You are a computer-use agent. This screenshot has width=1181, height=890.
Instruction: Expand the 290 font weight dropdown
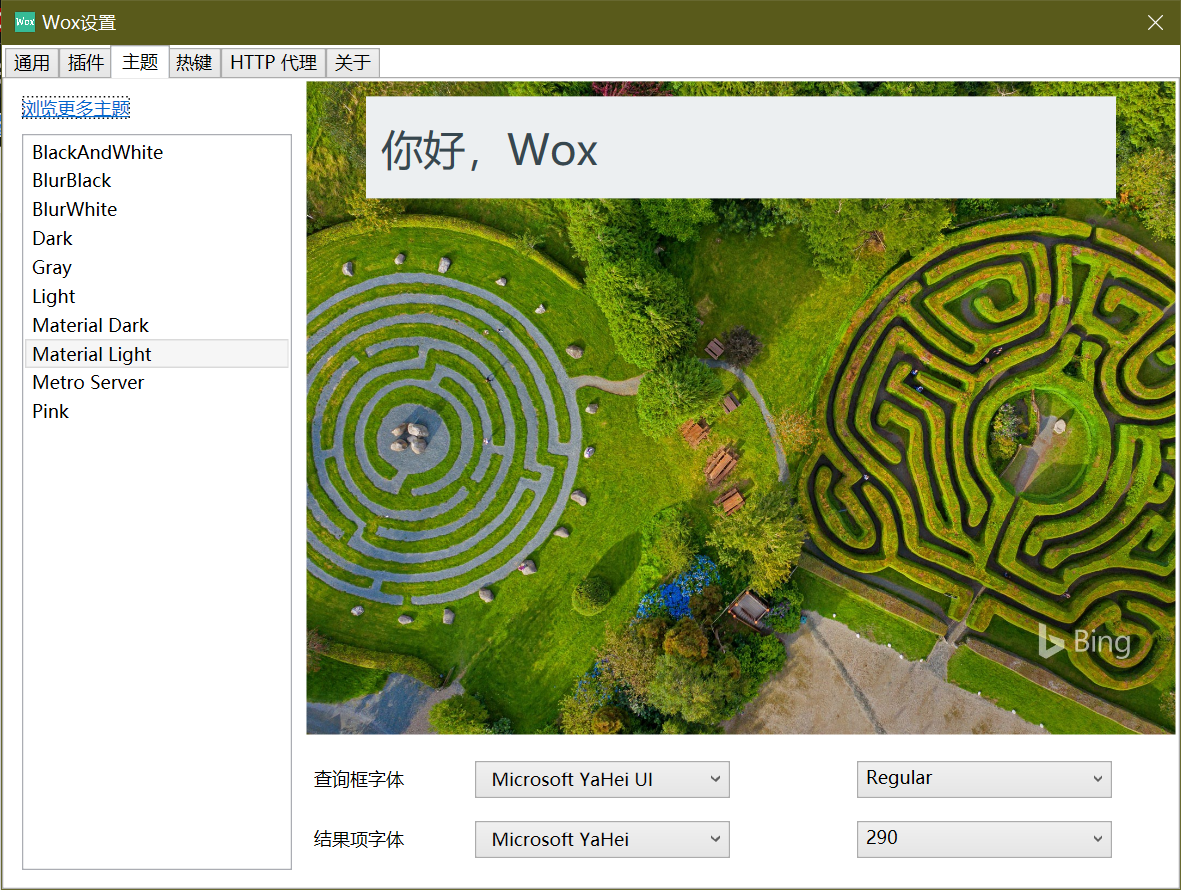[x=984, y=839]
